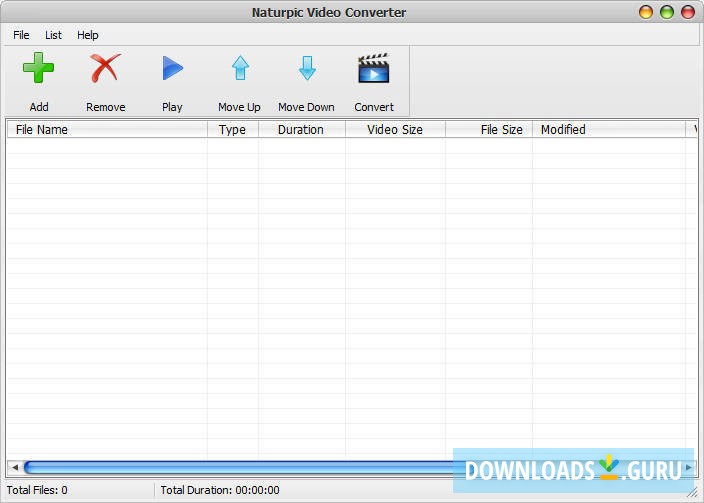
Task: Click the Move Down arrow icon
Action: [307, 68]
